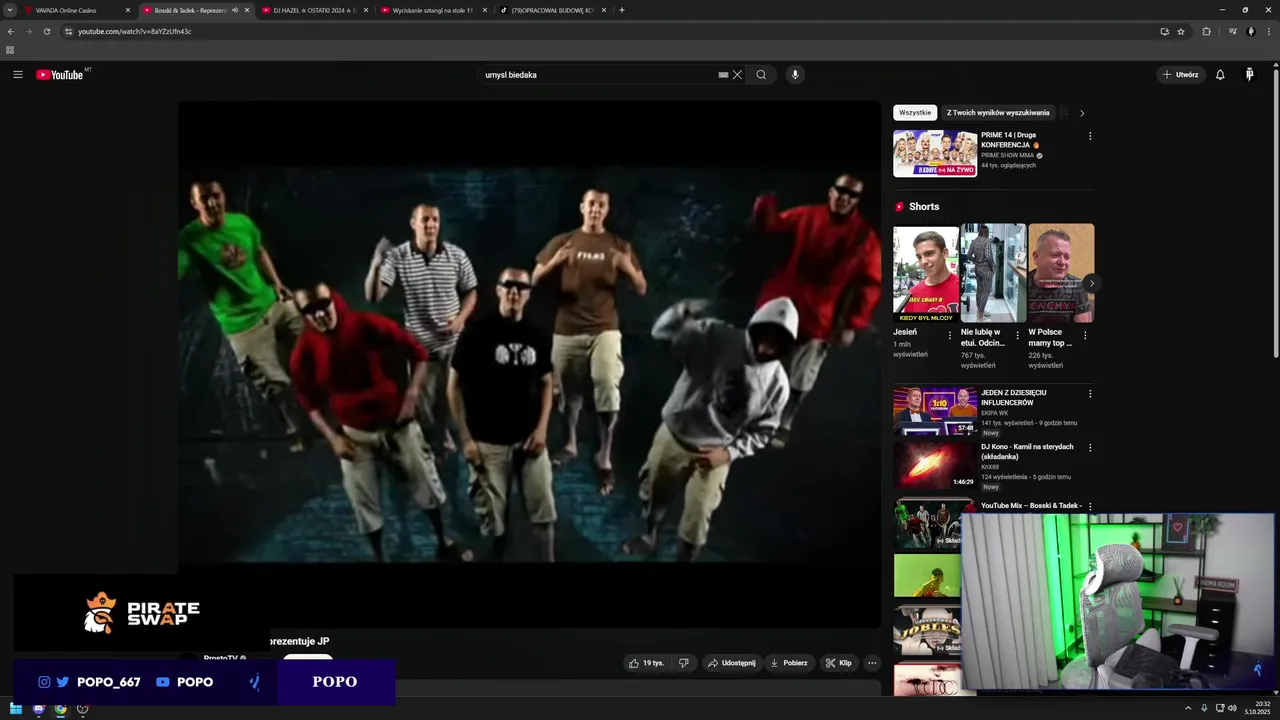Open options for the Jesień short
The width and height of the screenshot is (1280, 720).
point(950,336)
